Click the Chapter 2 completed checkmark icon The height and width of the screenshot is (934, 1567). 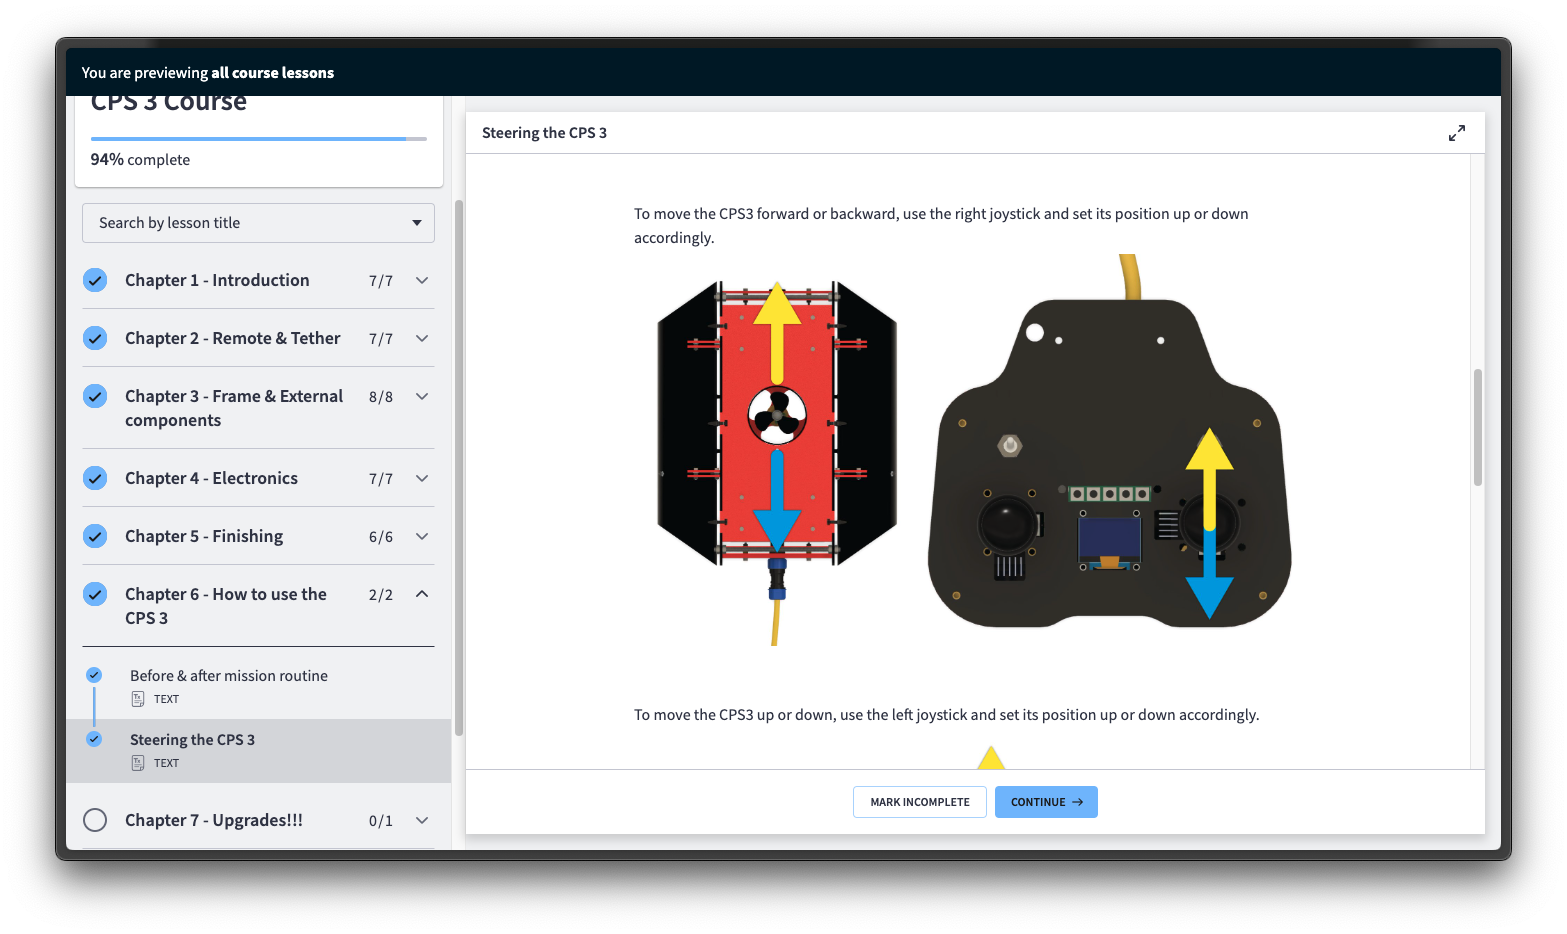pos(95,338)
